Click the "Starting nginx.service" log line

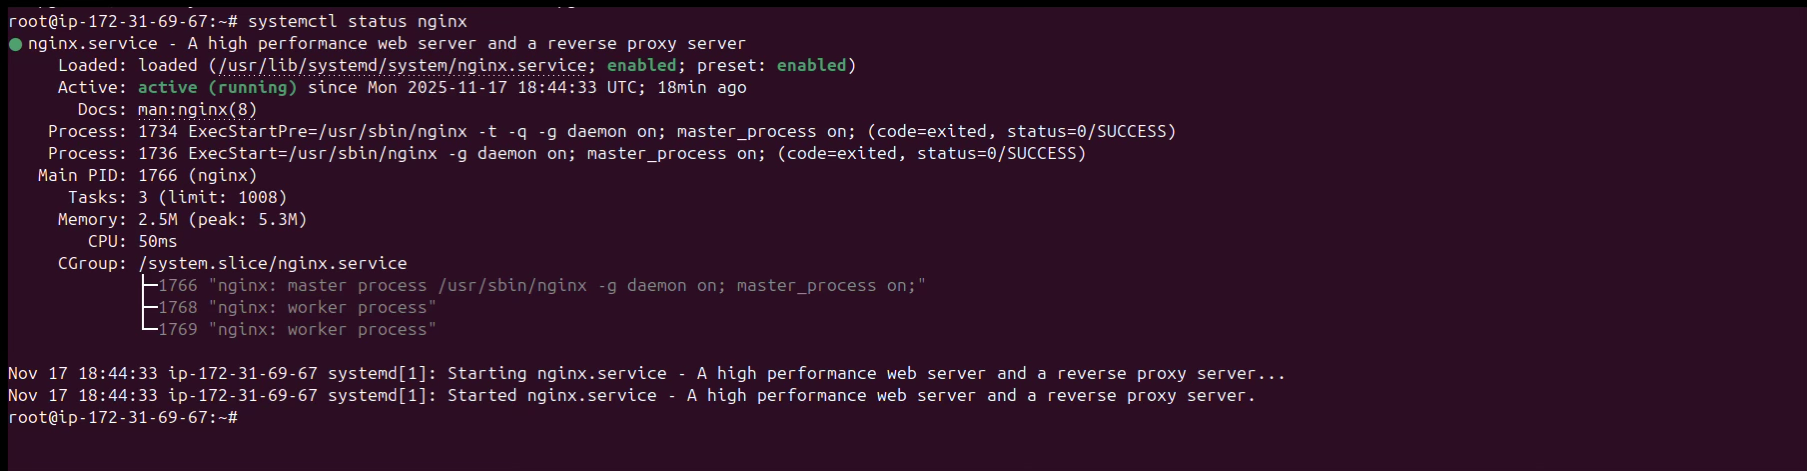point(646,374)
